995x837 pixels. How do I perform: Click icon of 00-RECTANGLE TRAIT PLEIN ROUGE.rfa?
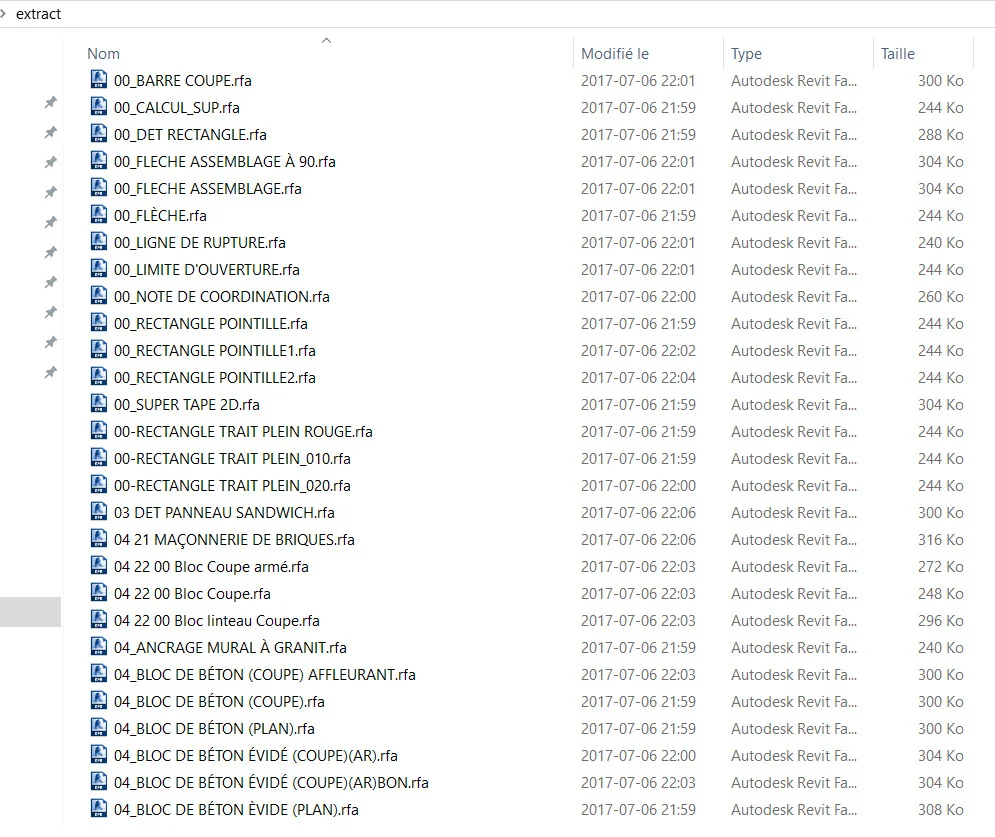(x=99, y=430)
